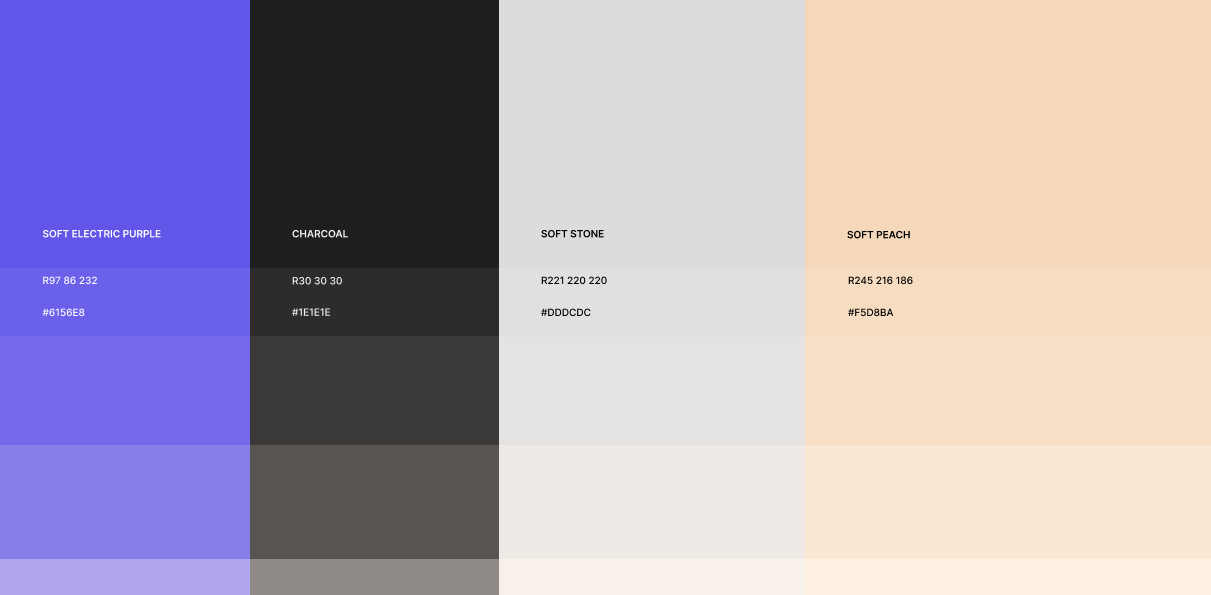Image resolution: width=1211 pixels, height=595 pixels.
Task: Pick the lightest peach tint at bottom
Action: tap(1008, 577)
